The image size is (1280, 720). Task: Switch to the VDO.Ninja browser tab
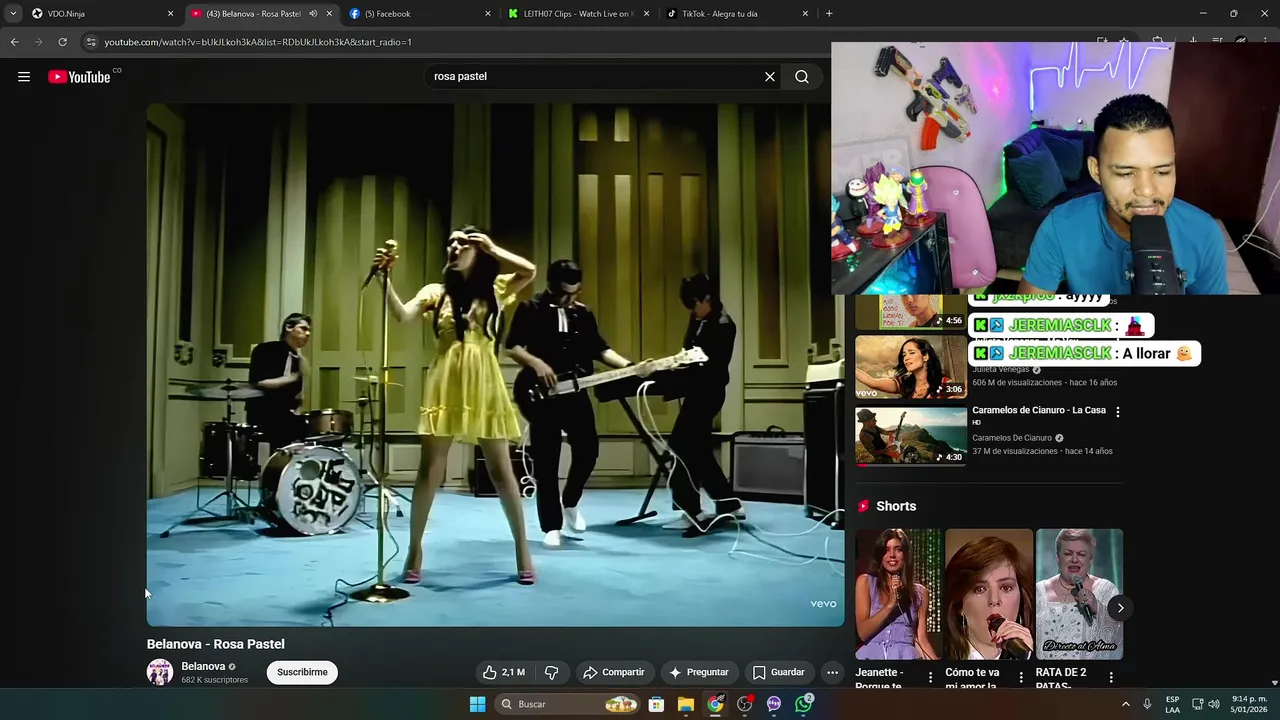(x=95, y=14)
